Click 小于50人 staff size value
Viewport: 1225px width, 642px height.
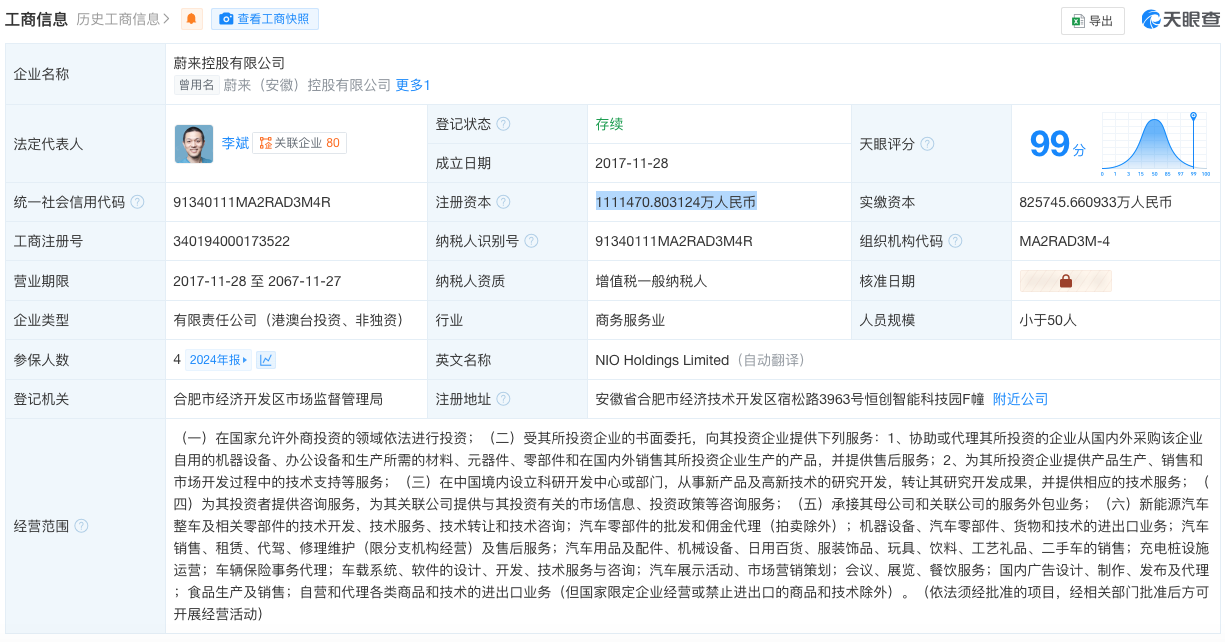pyautogui.click(x=1048, y=320)
